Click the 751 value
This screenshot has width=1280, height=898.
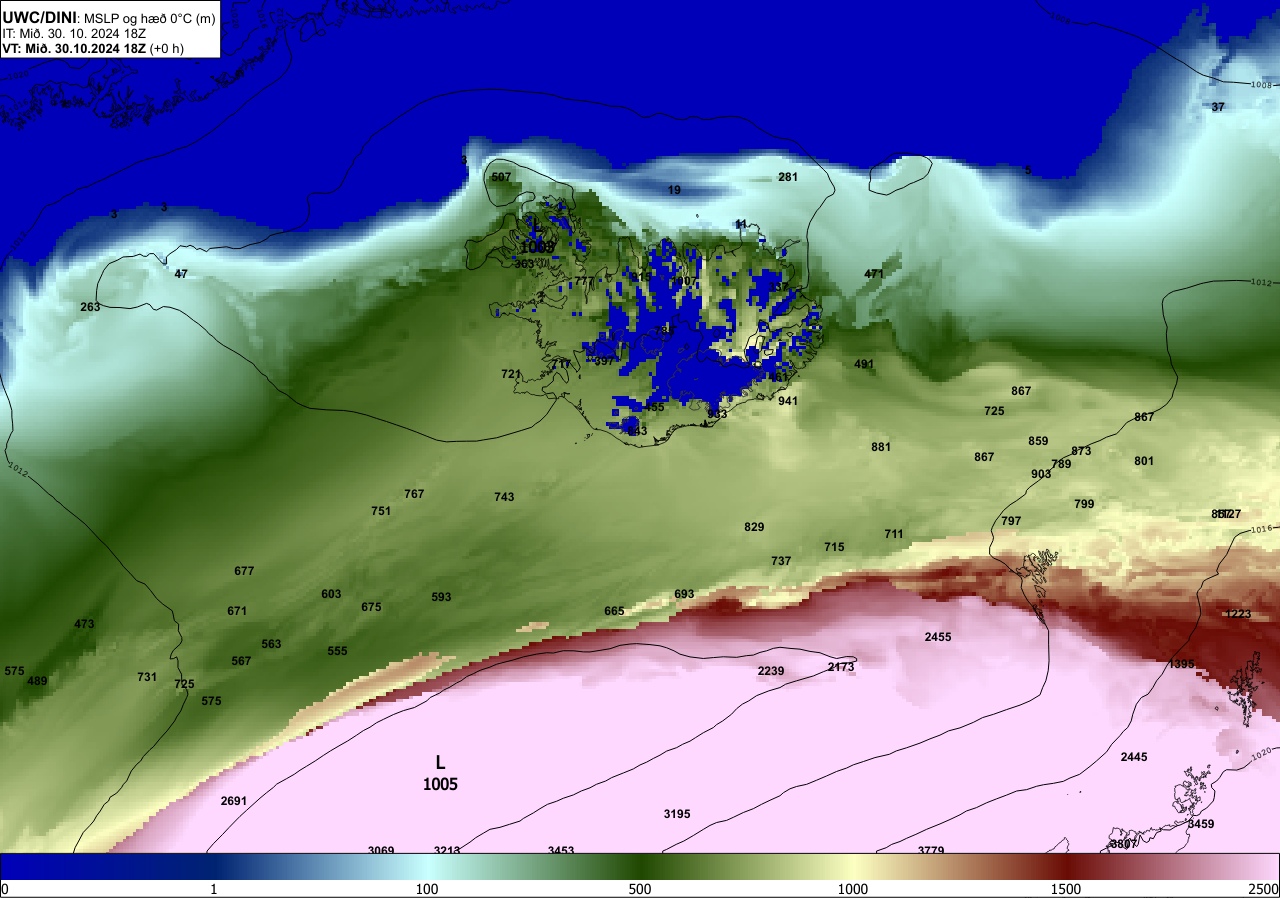click(x=381, y=511)
